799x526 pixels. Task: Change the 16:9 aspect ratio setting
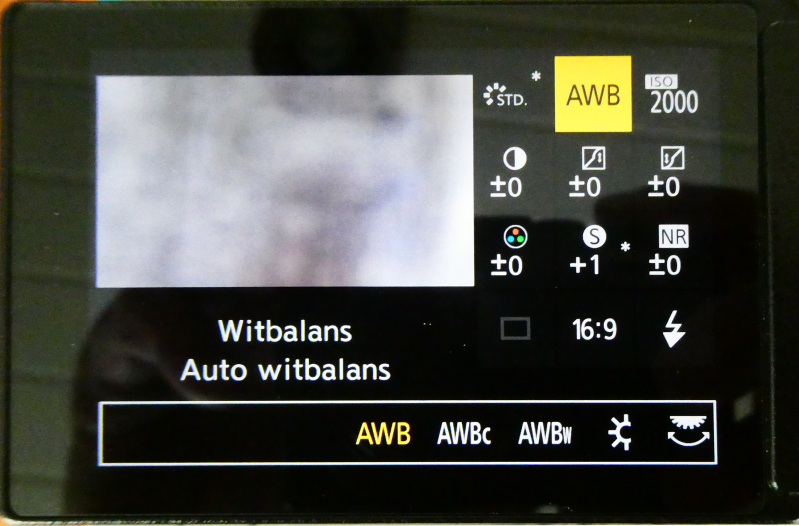tap(594, 330)
